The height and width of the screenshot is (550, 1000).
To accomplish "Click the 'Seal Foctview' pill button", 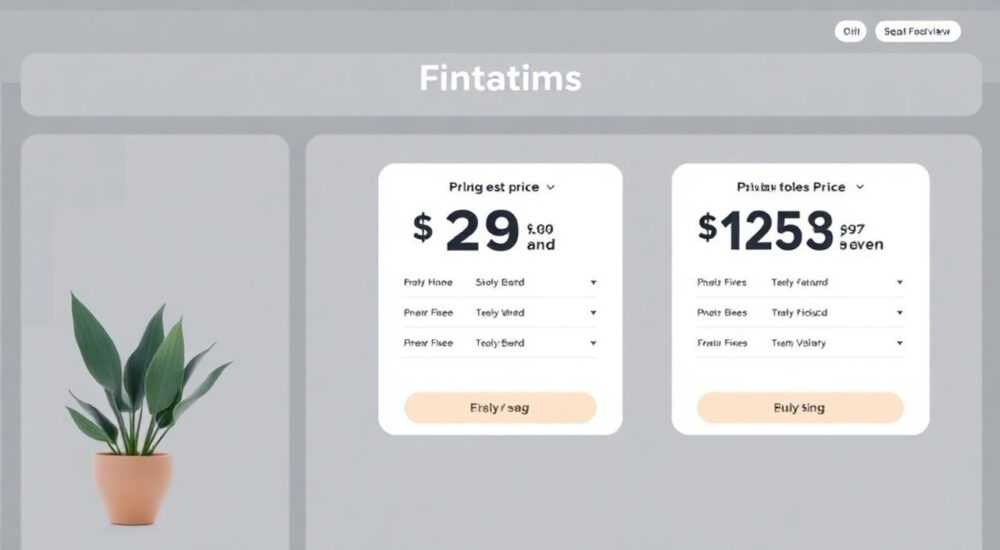I will click(x=918, y=31).
